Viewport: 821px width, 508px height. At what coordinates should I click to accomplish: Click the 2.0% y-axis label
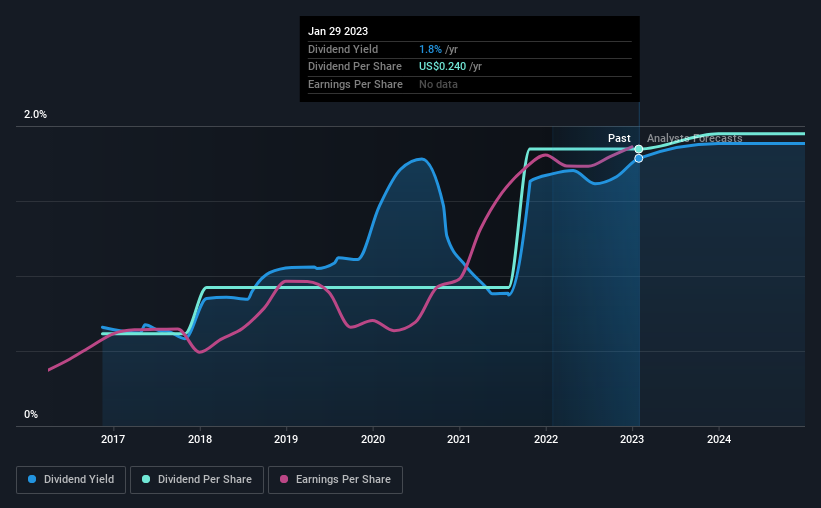[35, 114]
